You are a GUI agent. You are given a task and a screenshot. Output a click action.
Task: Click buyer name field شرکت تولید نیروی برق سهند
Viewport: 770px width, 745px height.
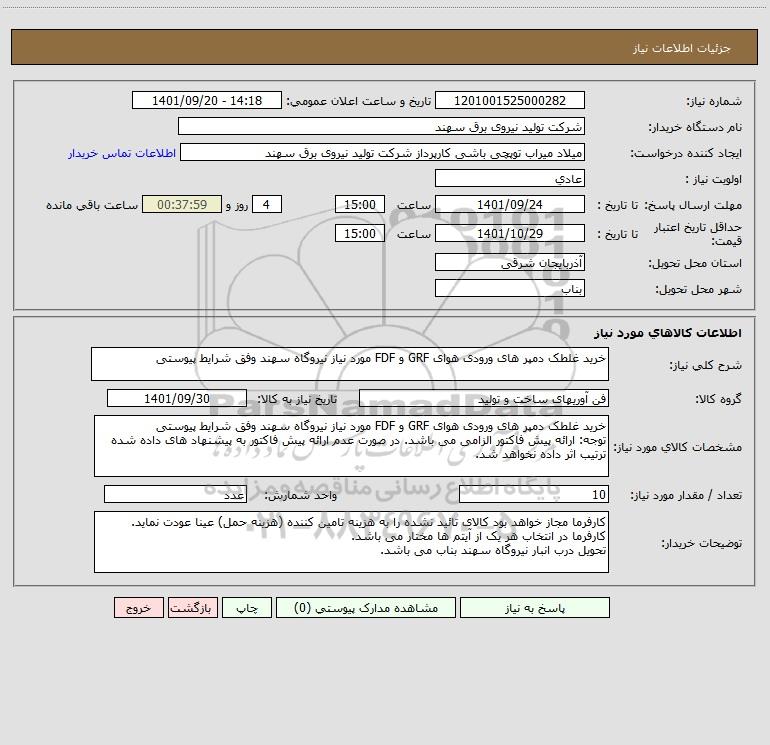(x=381, y=127)
